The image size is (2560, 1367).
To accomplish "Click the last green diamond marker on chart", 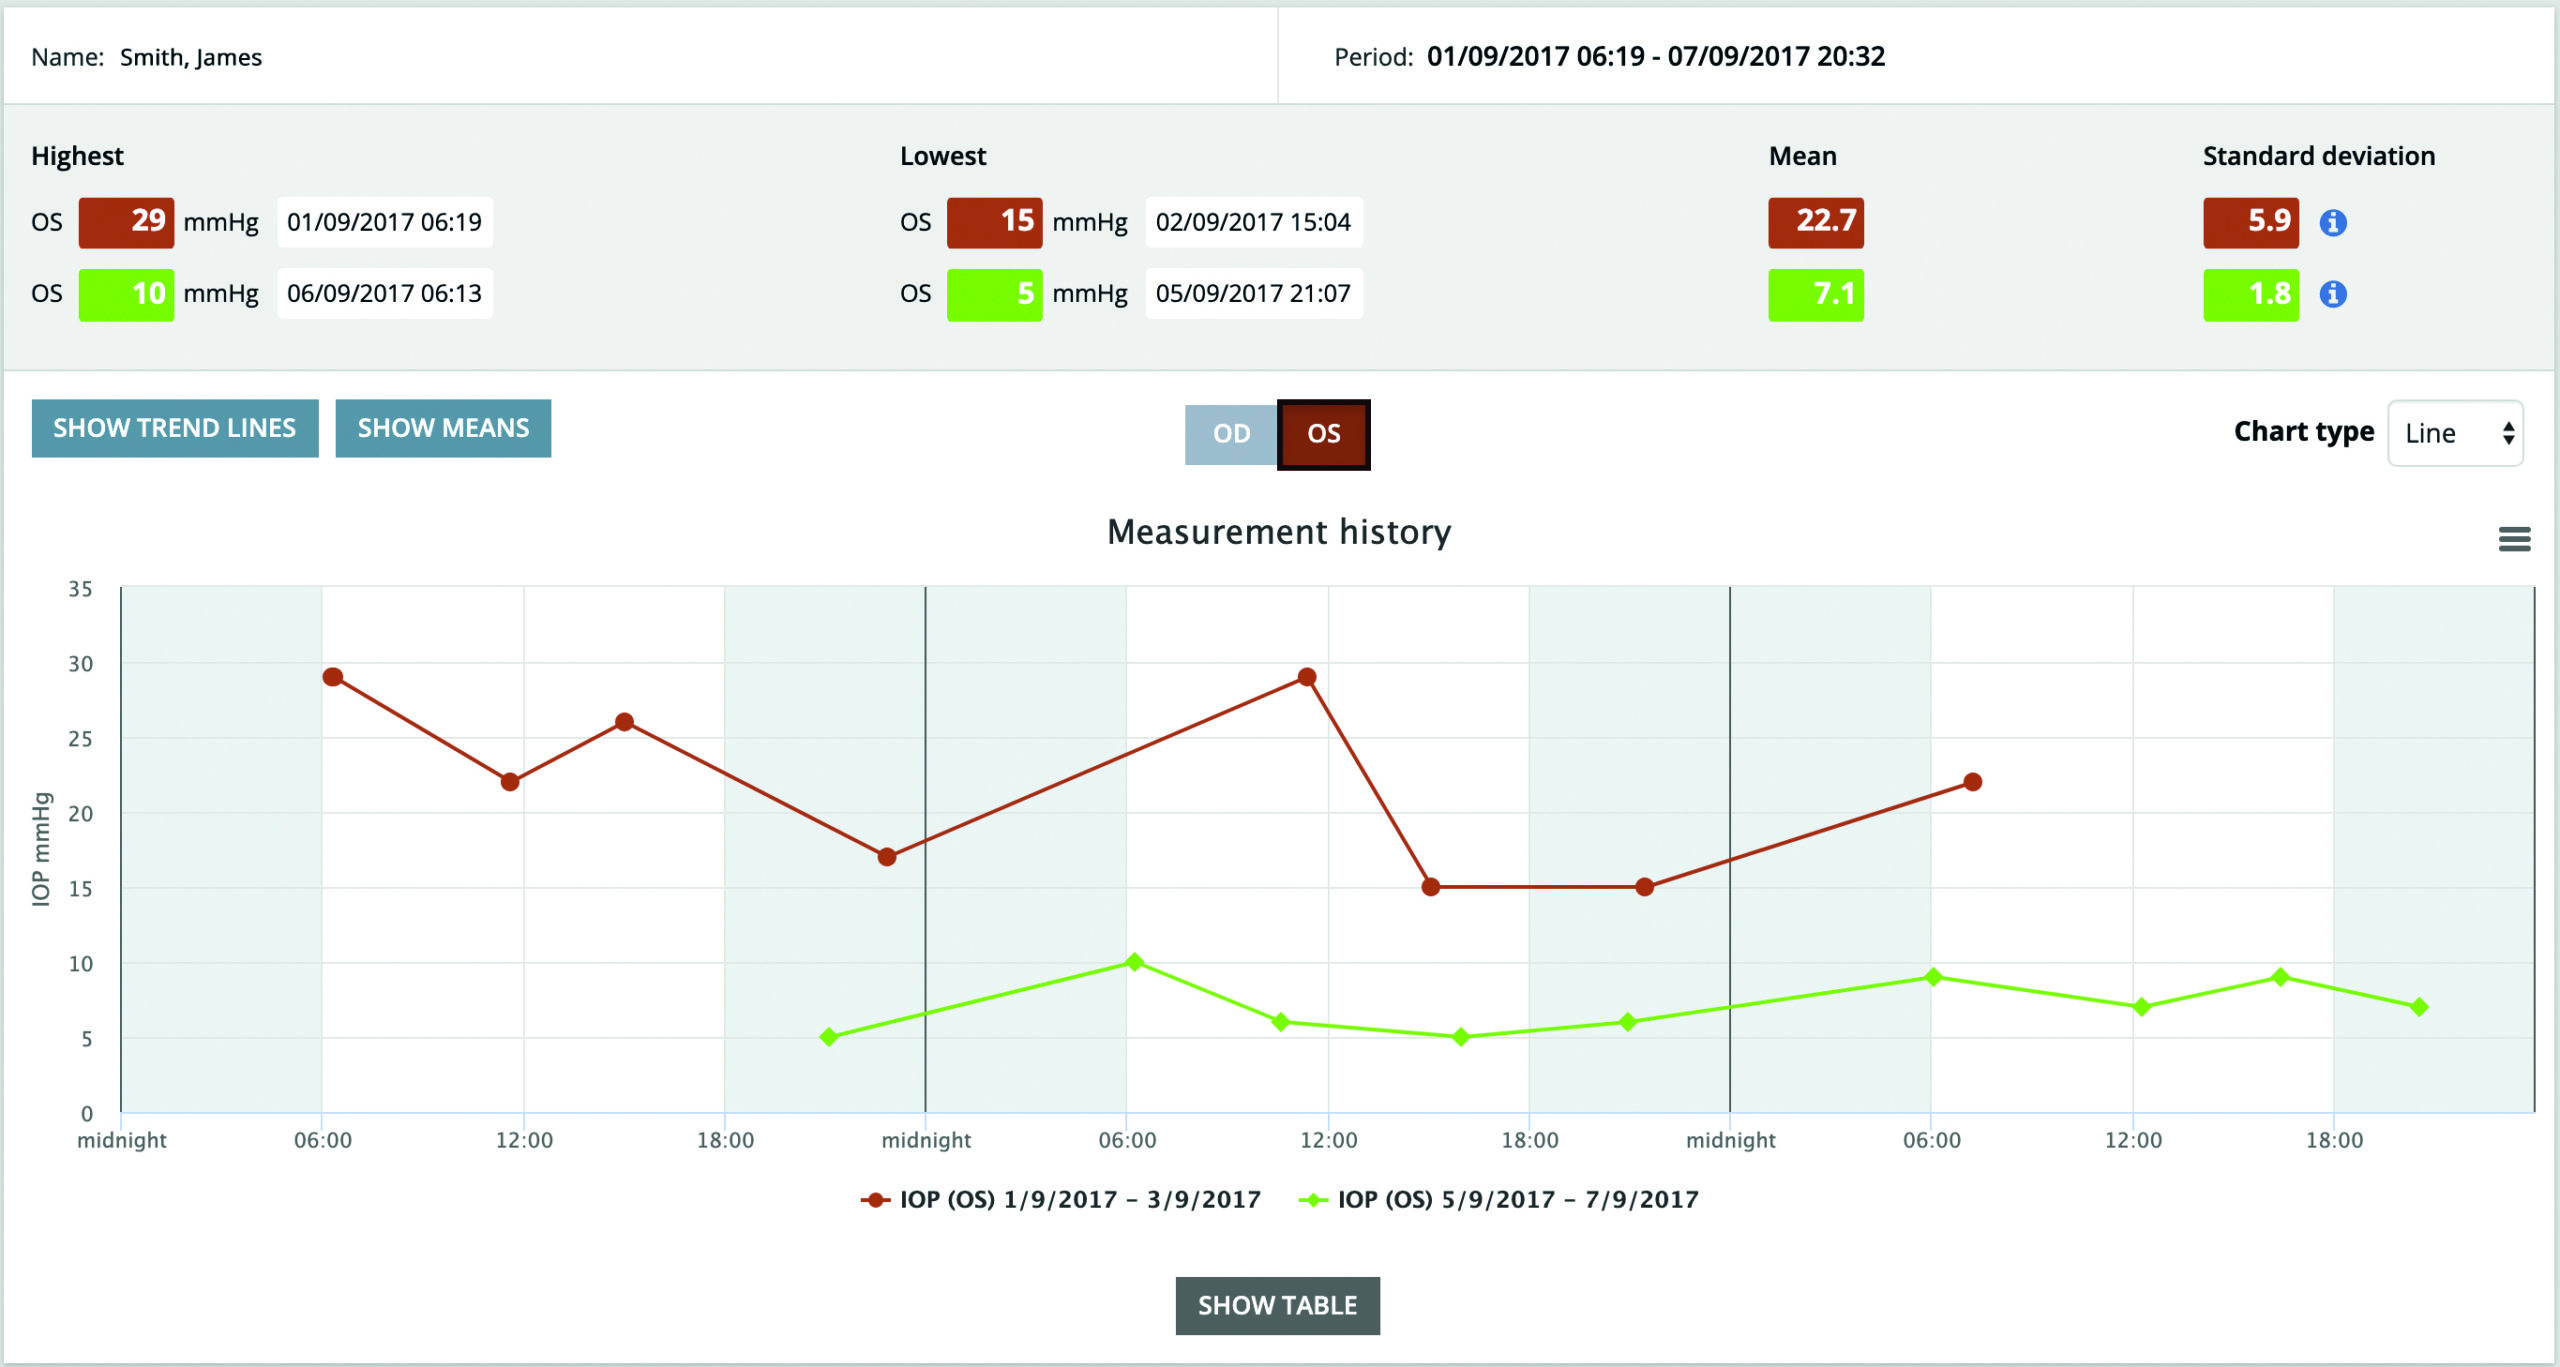I will pyautogui.click(x=2419, y=1007).
